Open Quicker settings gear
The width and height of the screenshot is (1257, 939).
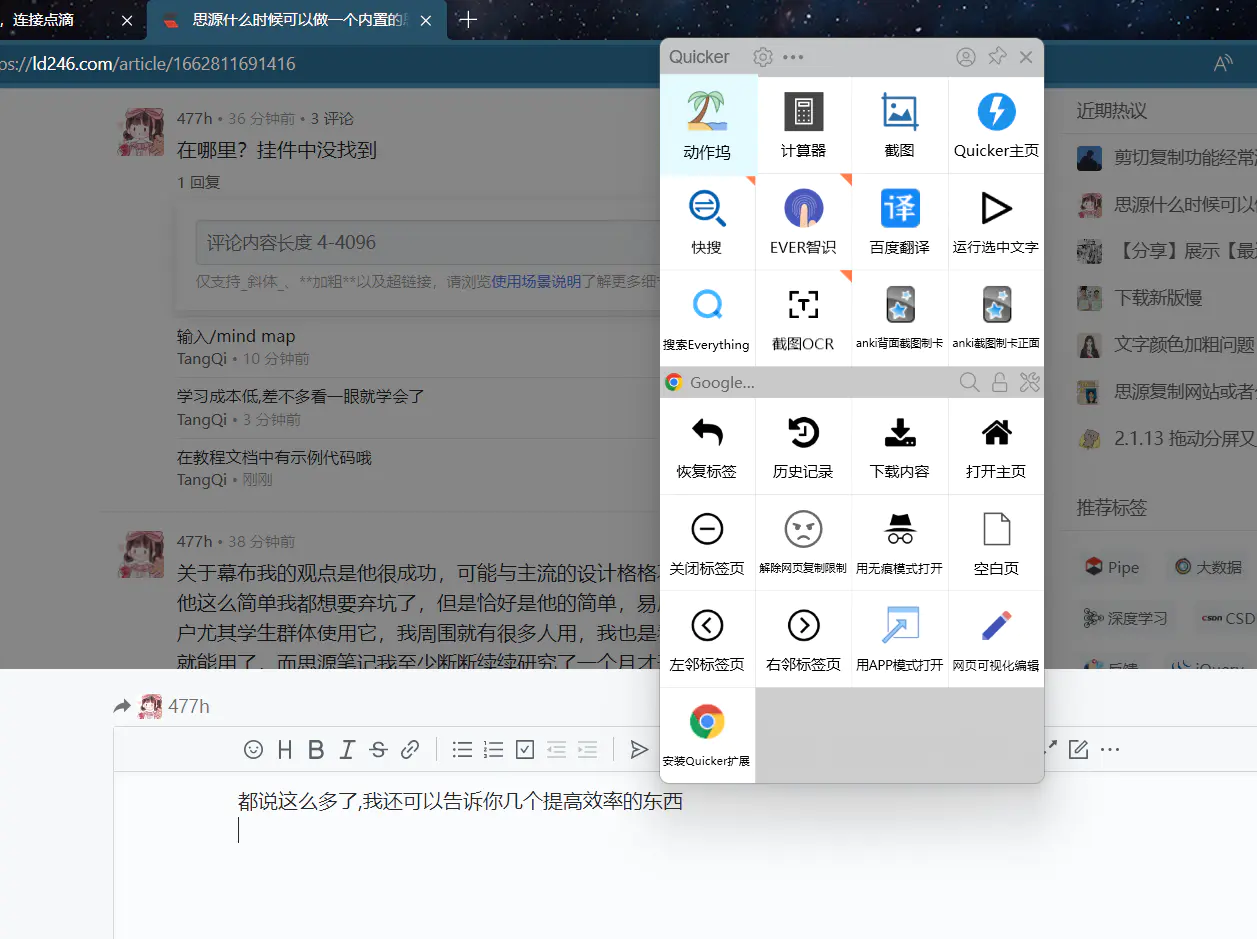pos(763,57)
